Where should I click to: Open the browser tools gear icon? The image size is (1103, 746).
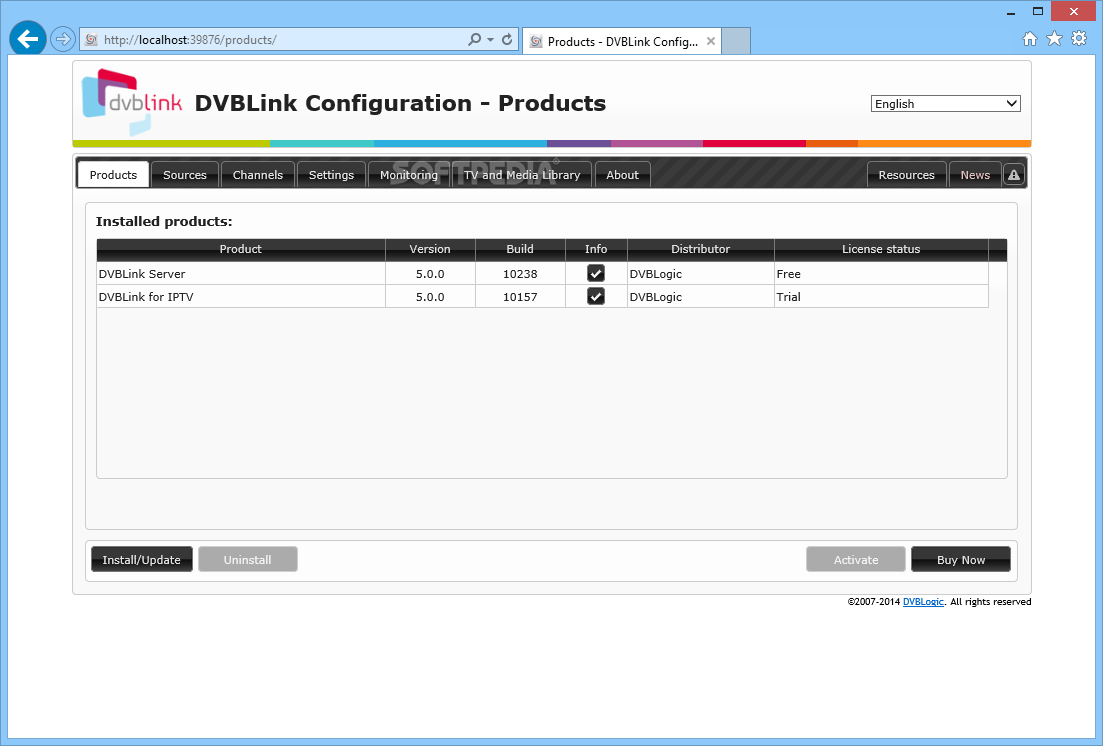pos(1079,39)
